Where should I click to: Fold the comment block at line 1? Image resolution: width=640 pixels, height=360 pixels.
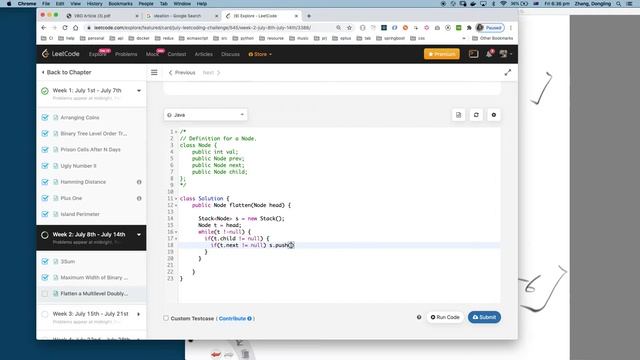click(176, 132)
